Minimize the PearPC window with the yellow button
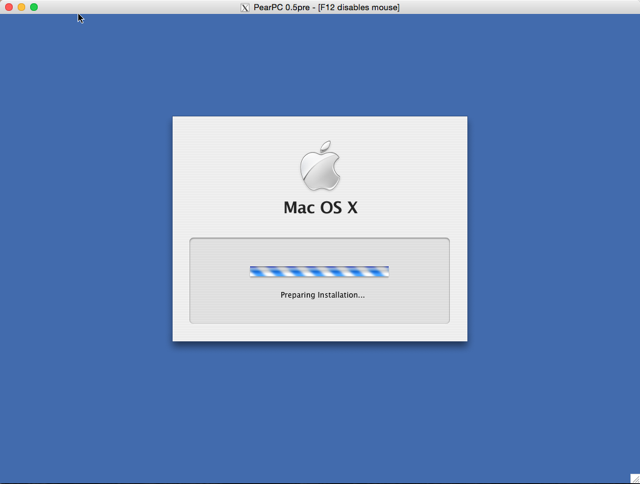The height and width of the screenshot is (484, 640). tap(22, 7)
